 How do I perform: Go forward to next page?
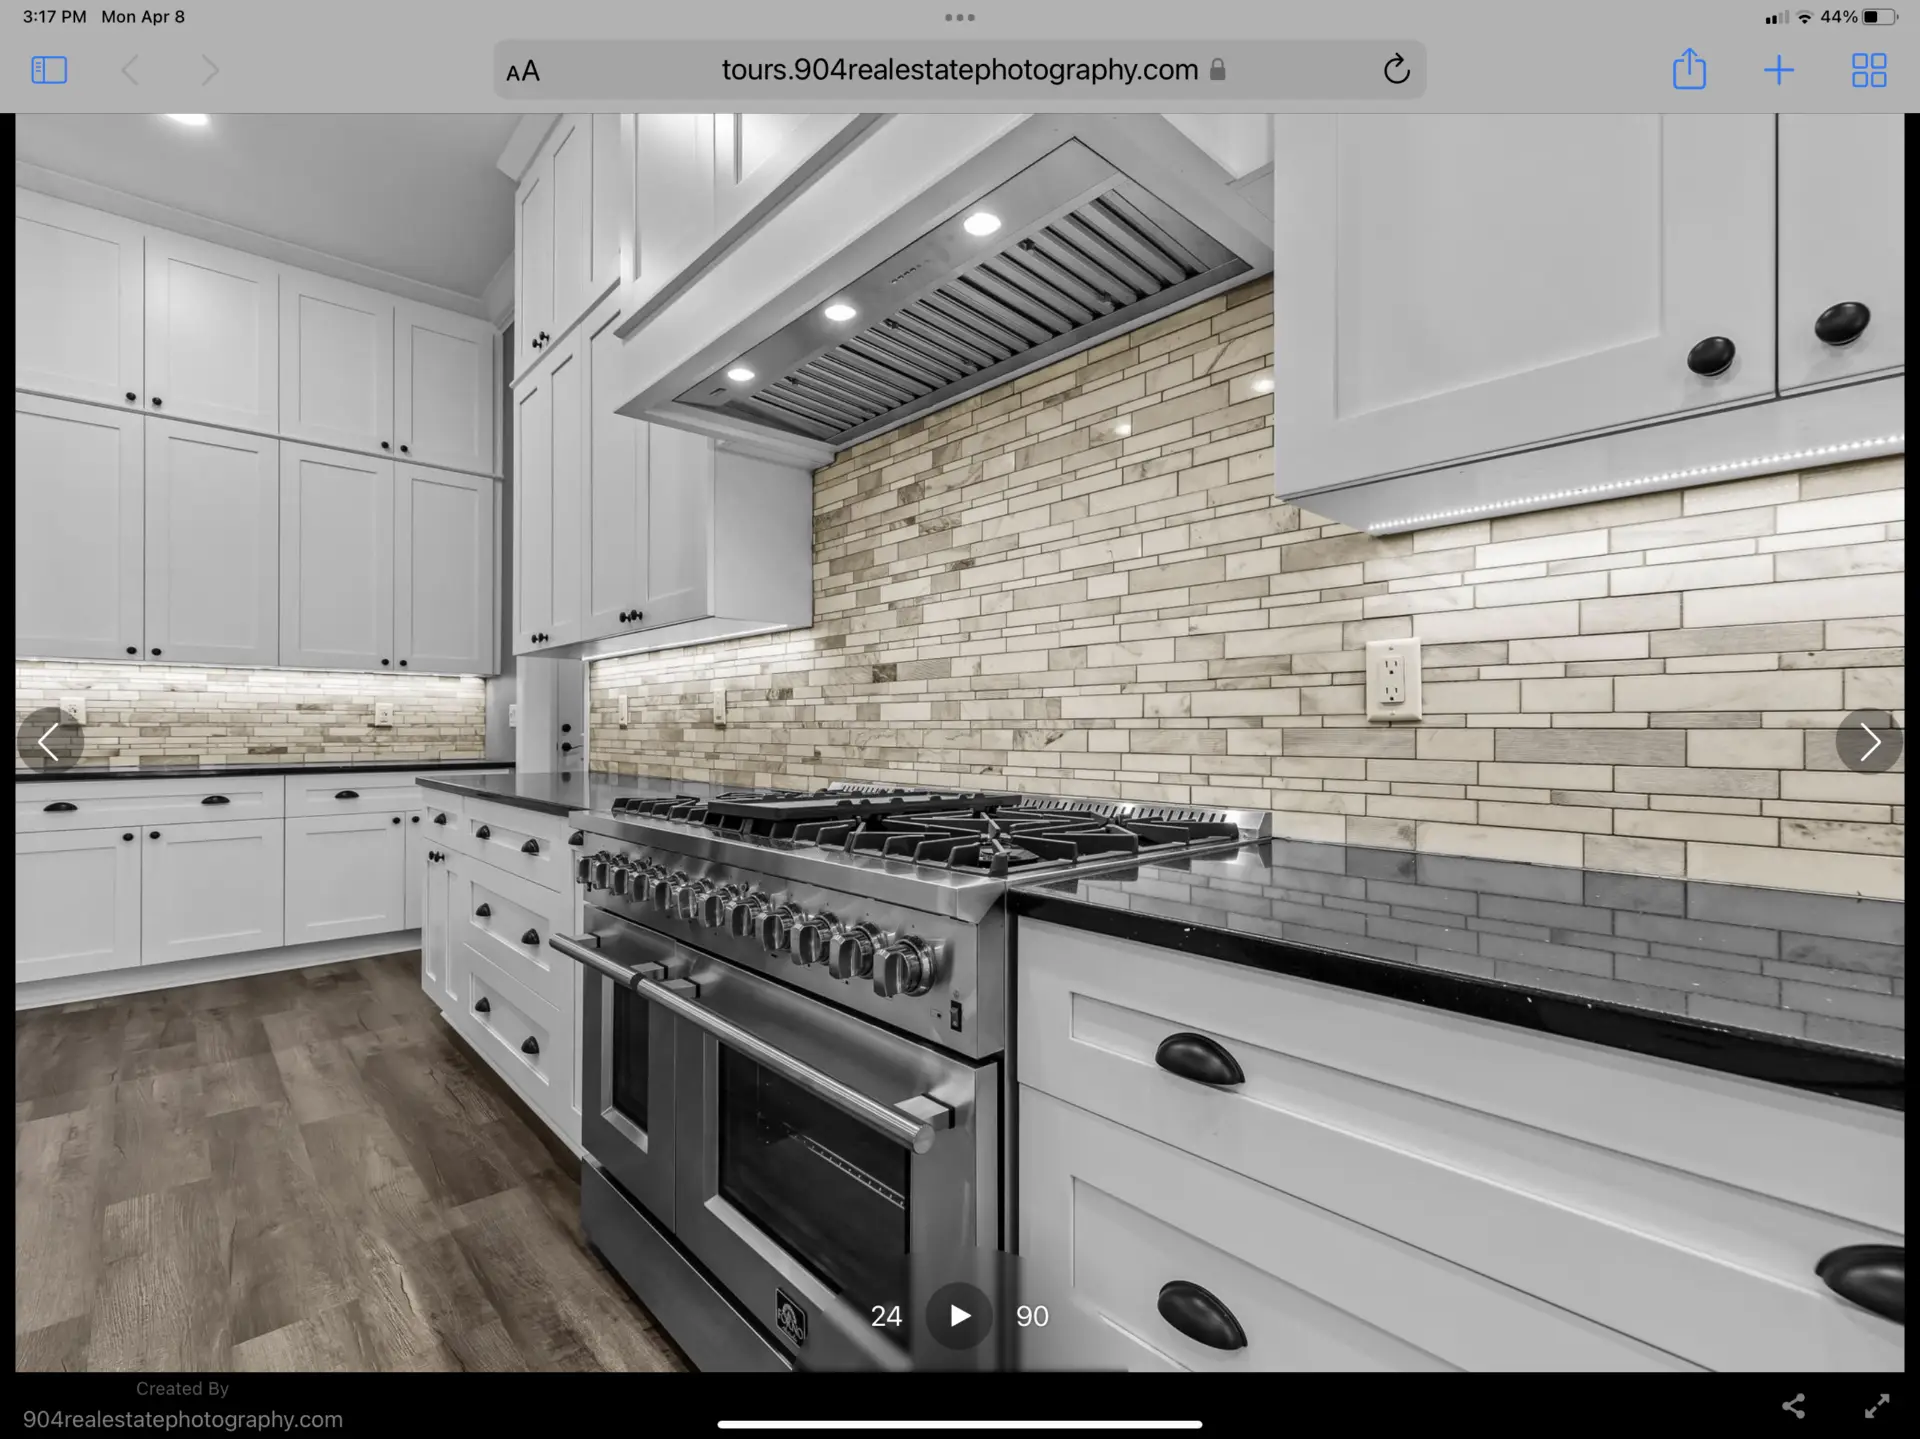click(209, 70)
